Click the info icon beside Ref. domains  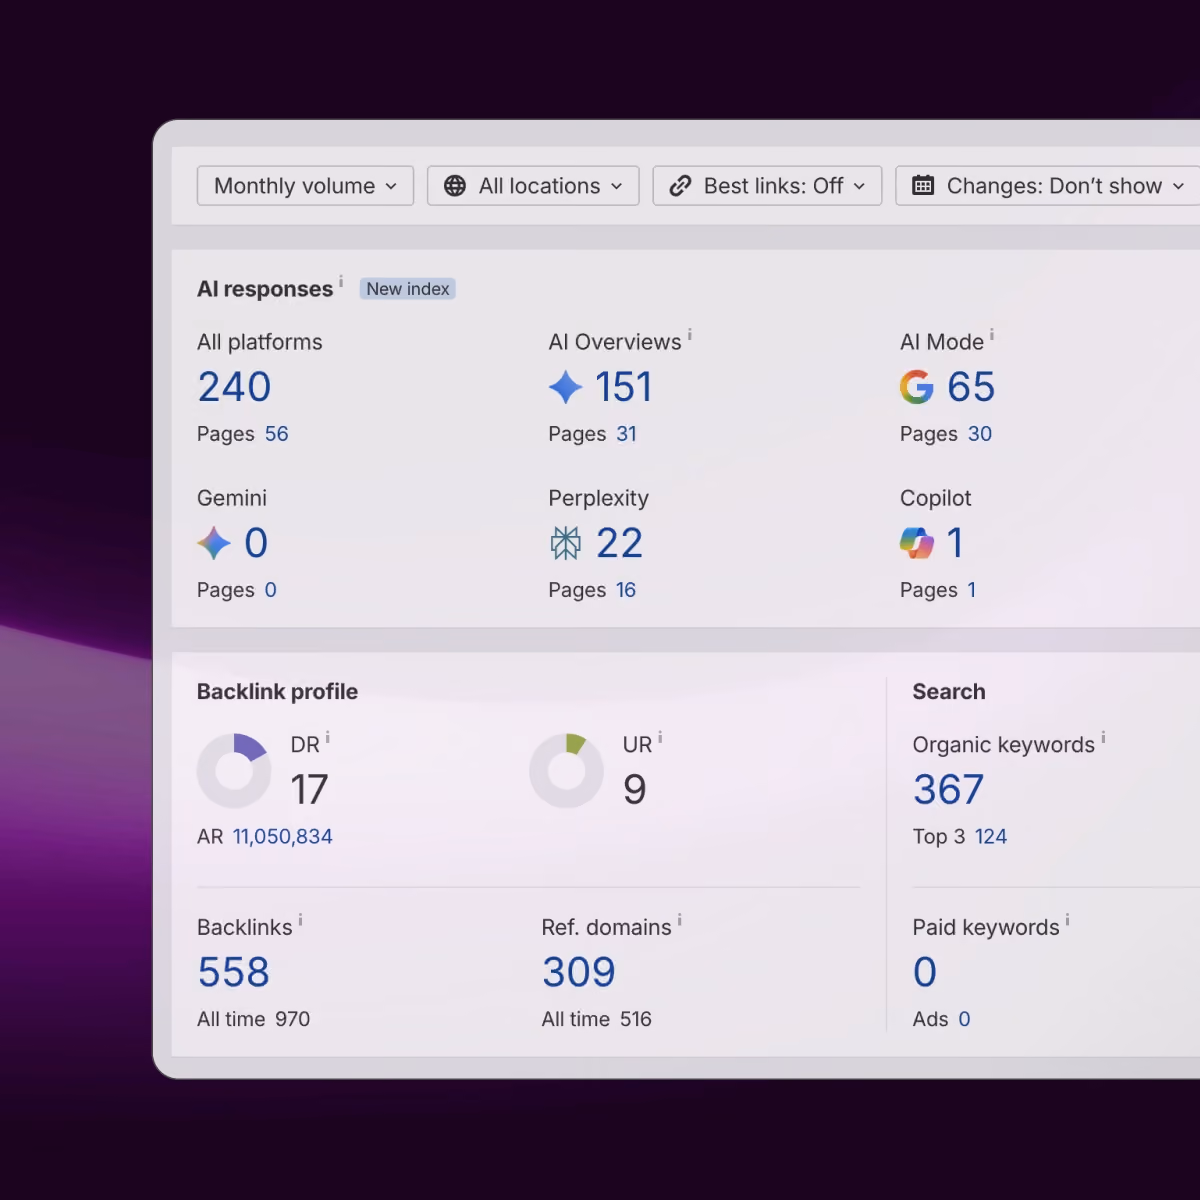[x=679, y=920]
